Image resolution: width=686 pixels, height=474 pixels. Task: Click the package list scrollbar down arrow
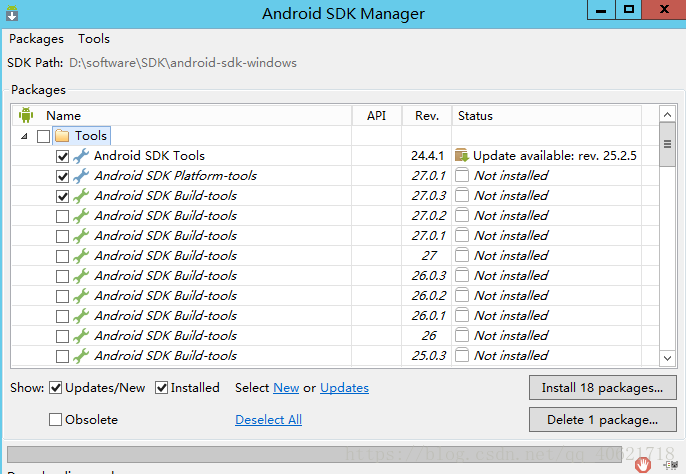[667, 358]
